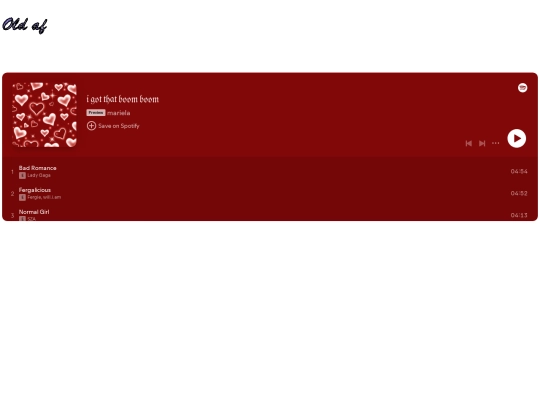Image resolution: width=540 pixels, height=405 pixels.
Task: Click the 'Old af' heading
Action: (24, 25)
